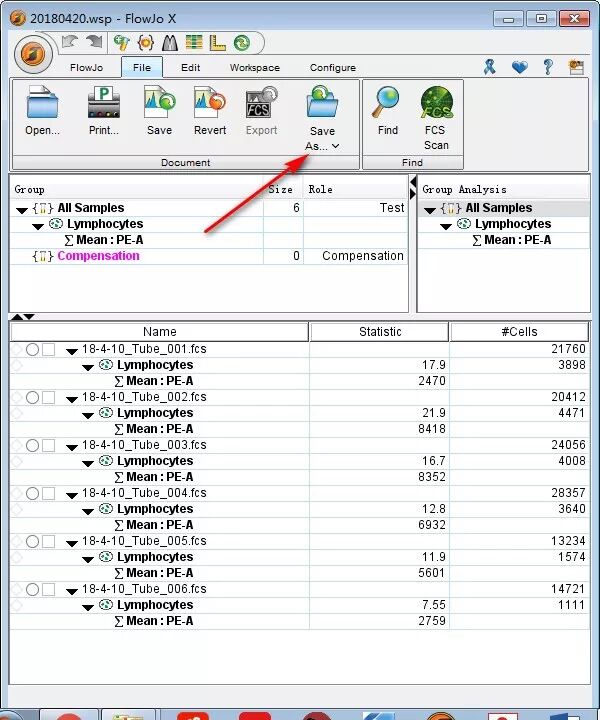Click the blue ribbon icon at top right
This screenshot has height=720, width=600.
(x=490, y=67)
